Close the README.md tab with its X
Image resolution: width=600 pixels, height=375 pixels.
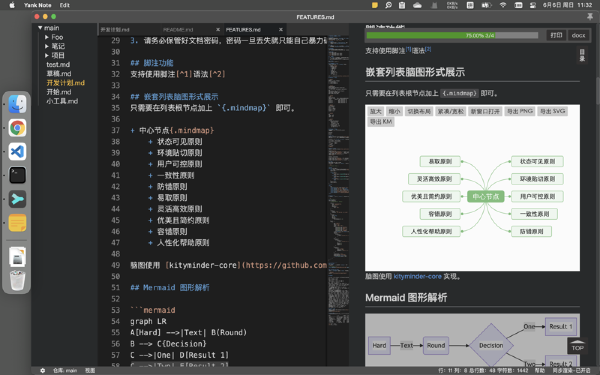[x=218, y=29]
